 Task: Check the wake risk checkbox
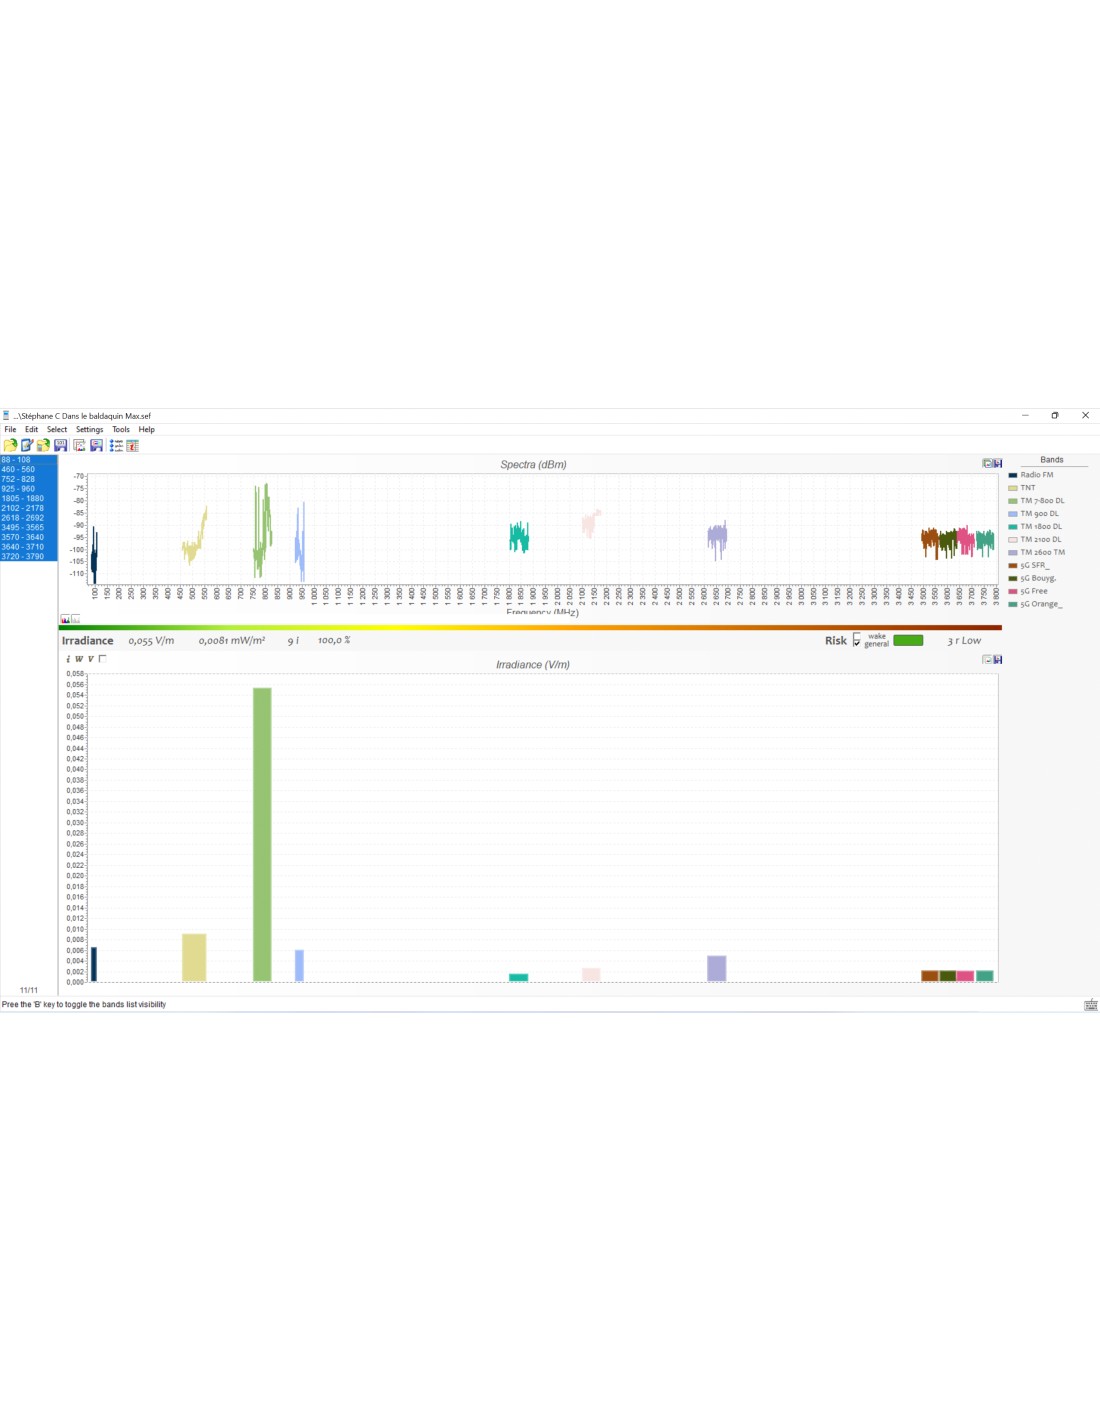[857, 636]
